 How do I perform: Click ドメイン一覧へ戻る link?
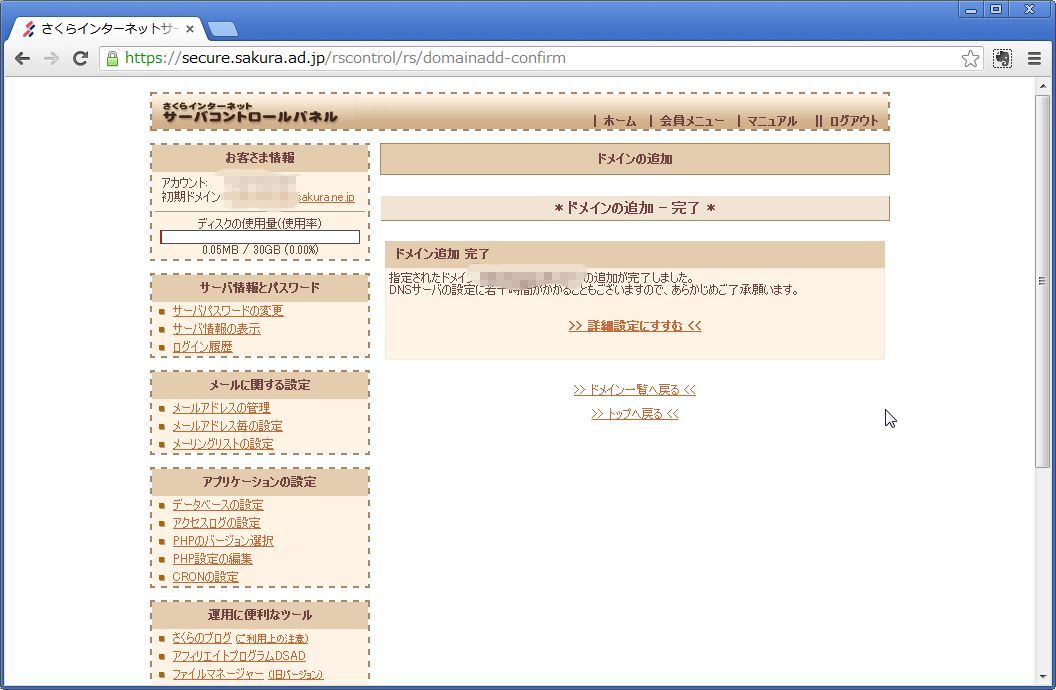634,390
